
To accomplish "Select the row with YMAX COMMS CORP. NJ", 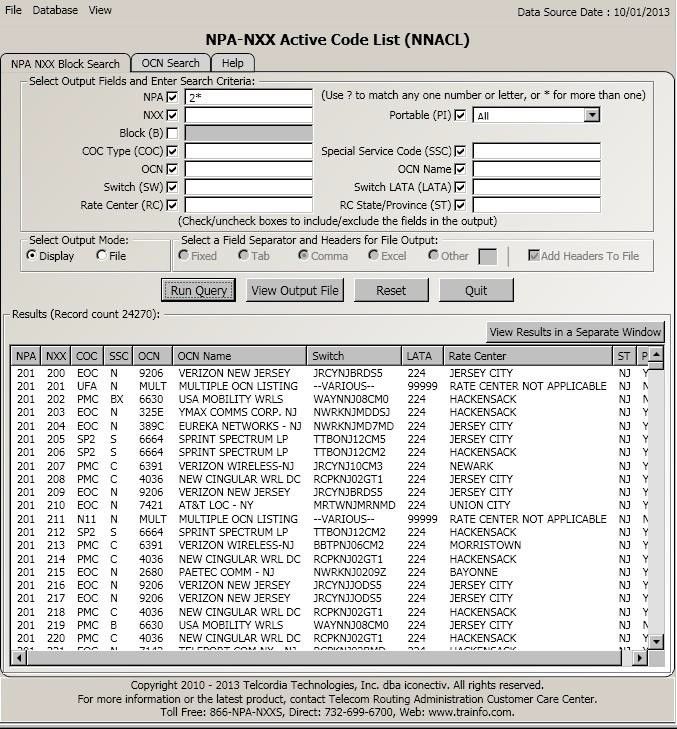I will tap(329, 412).
